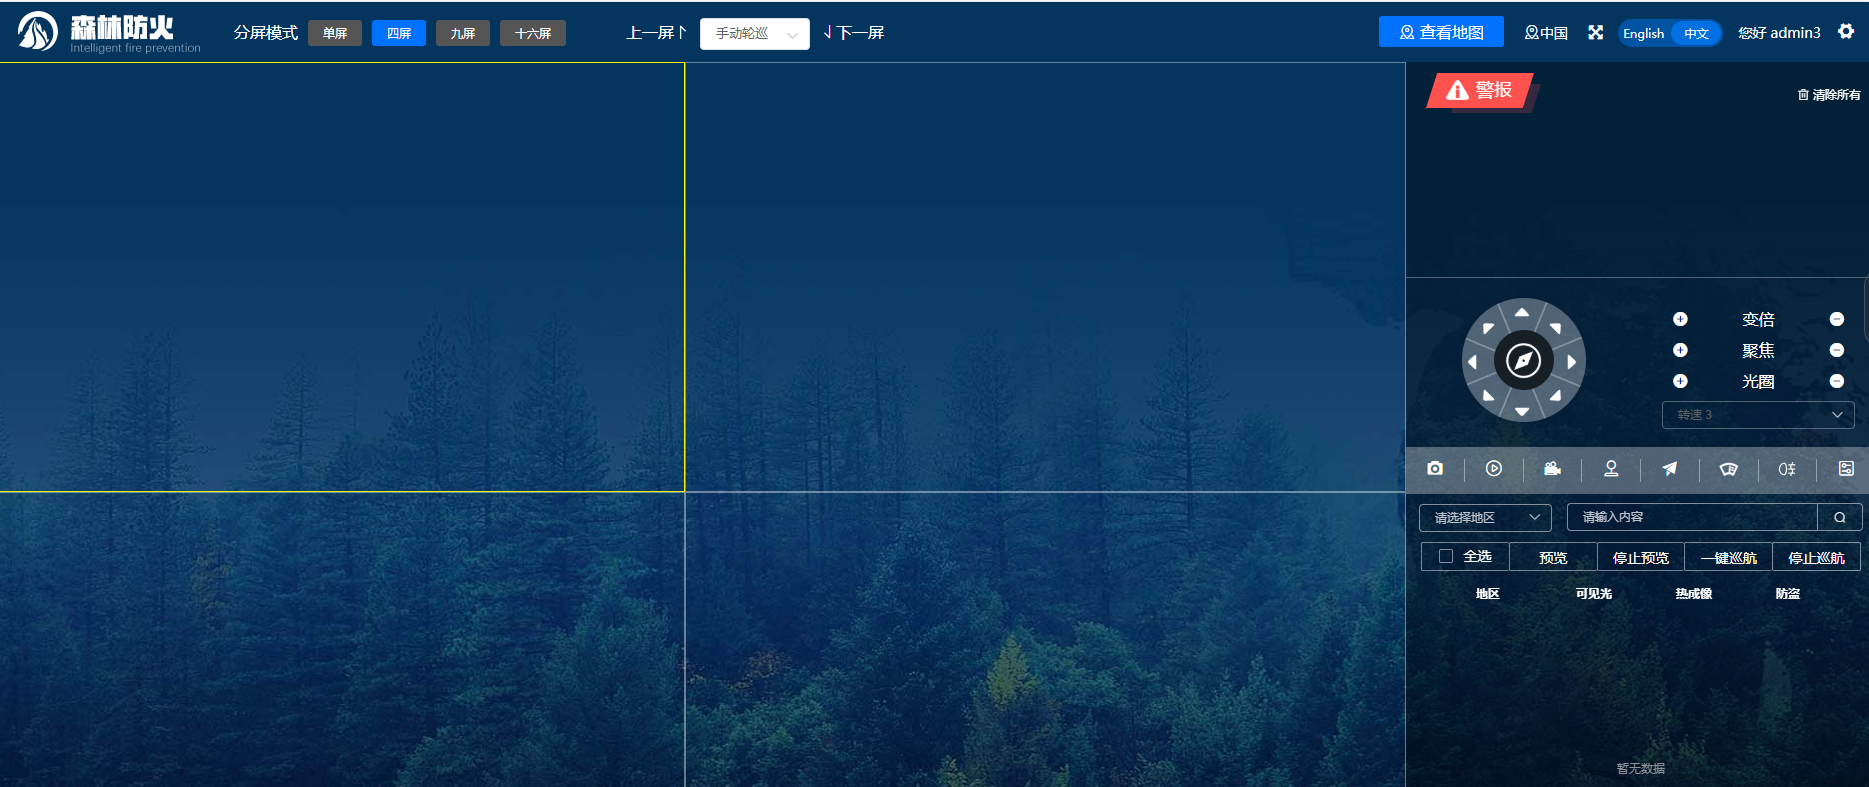Click the 一键巡航 one-key cruise button

click(1728, 558)
